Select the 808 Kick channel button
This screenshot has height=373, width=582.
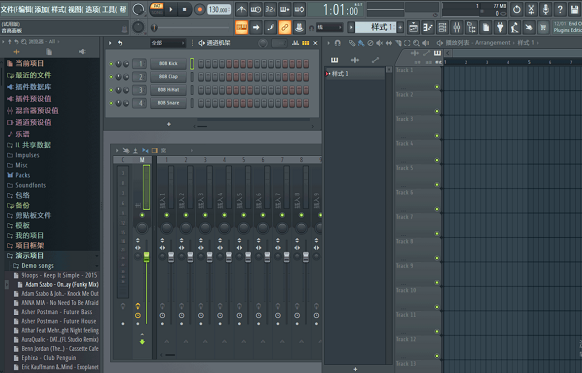[x=168, y=63]
